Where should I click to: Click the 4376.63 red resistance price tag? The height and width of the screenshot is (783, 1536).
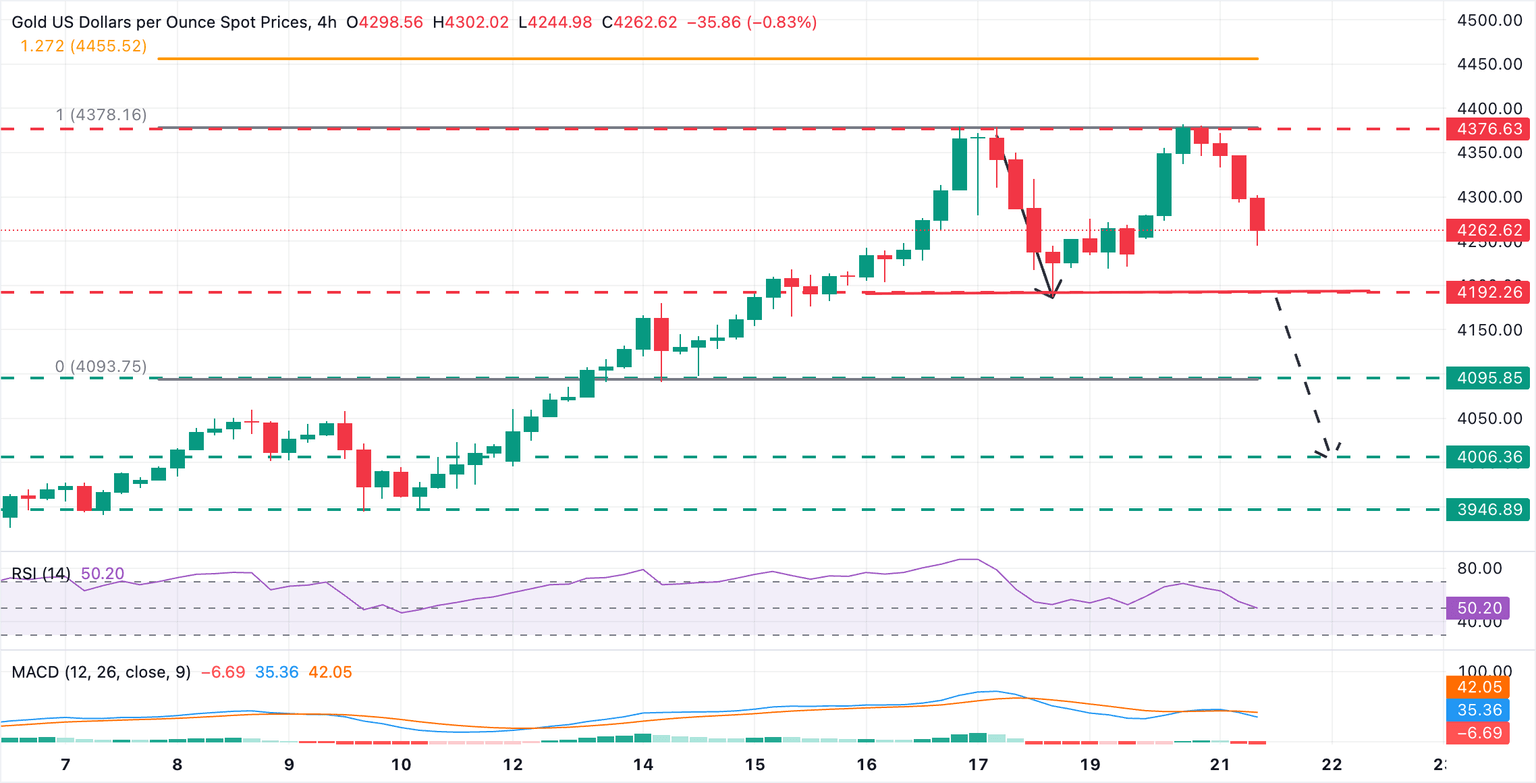[x=1488, y=129]
